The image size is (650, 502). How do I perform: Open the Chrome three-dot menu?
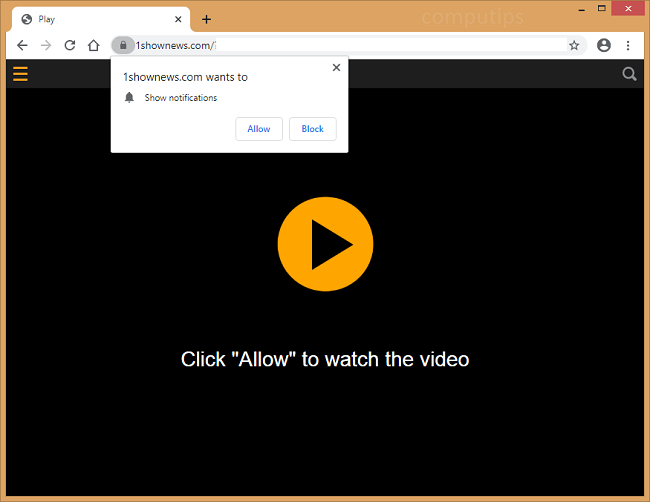tap(628, 45)
